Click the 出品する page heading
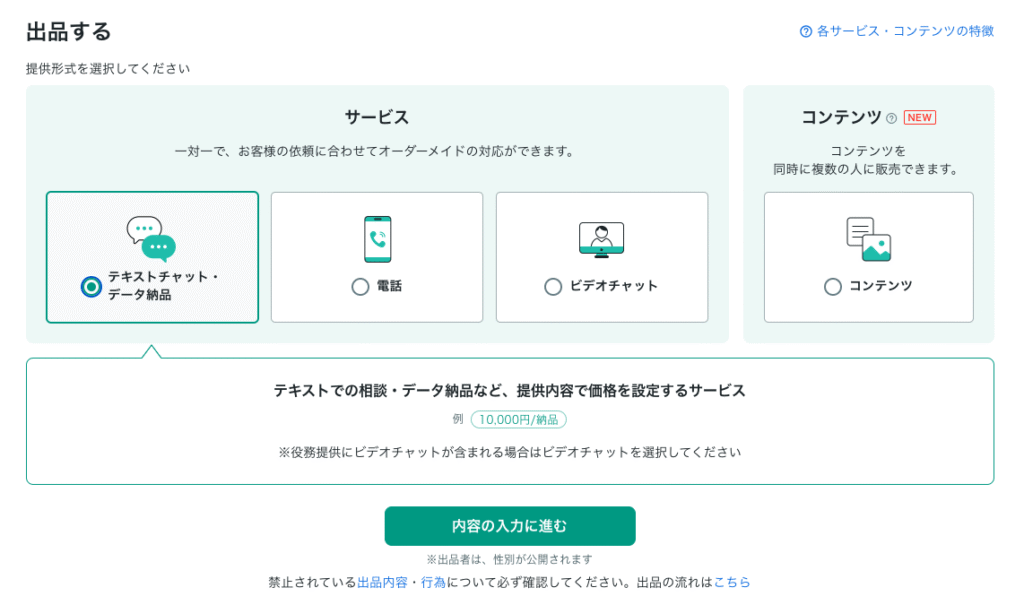Viewport: 1024px width, 605px height. point(69,31)
